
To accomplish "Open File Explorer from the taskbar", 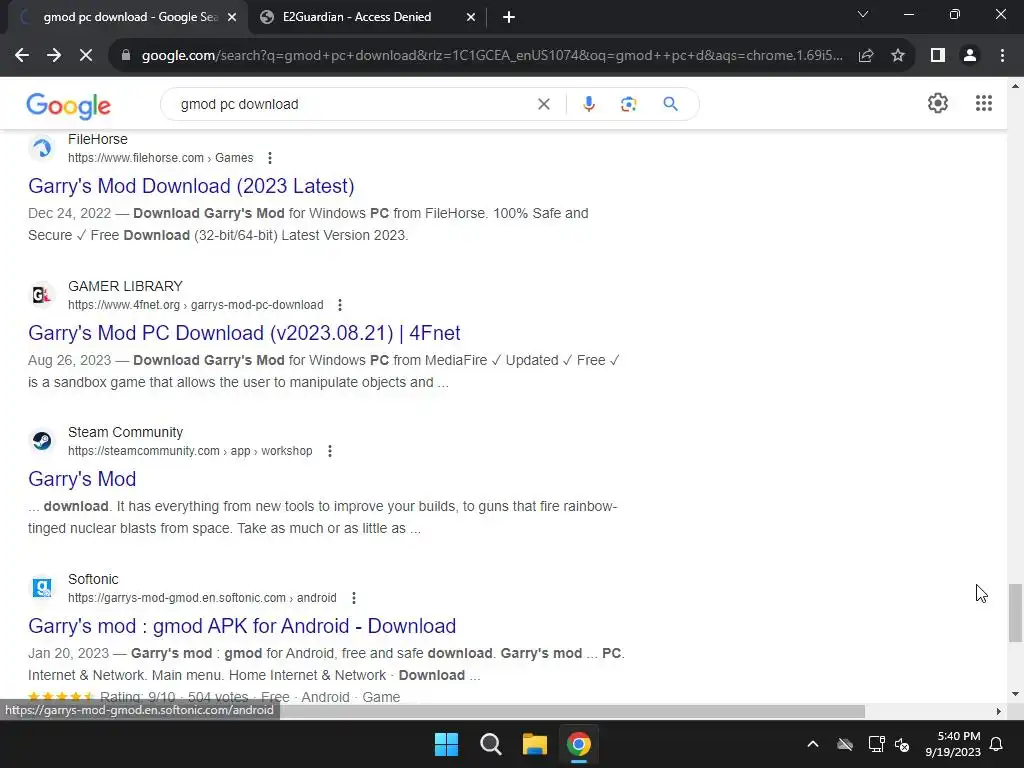I will point(534,744).
